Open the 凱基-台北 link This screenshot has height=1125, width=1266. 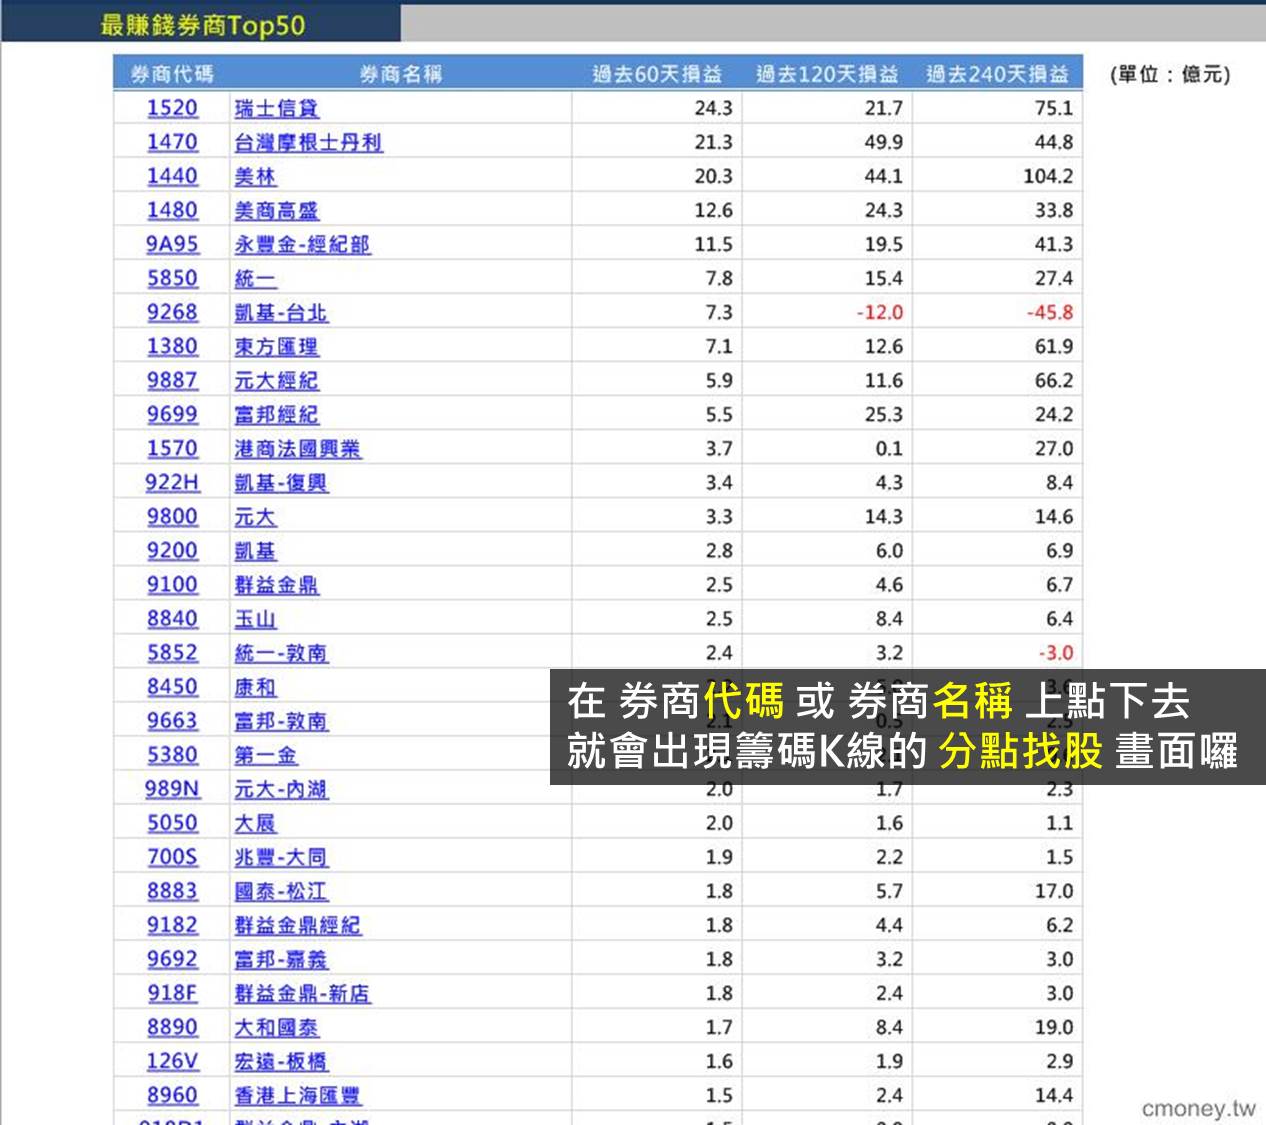pyautogui.click(x=281, y=313)
